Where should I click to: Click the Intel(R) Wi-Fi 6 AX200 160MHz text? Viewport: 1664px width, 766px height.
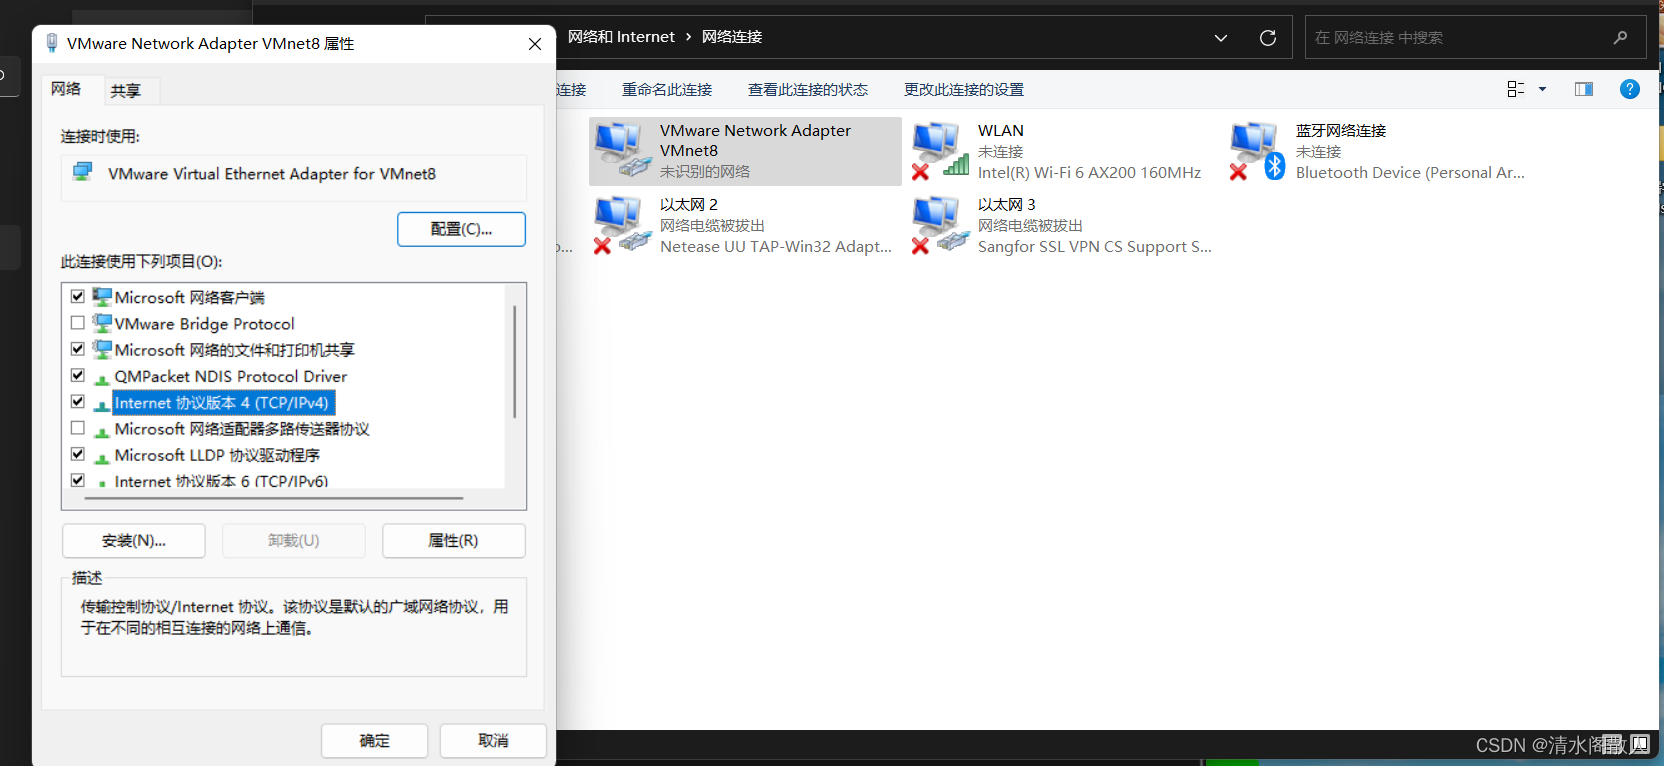pyautogui.click(x=1089, y=173)
